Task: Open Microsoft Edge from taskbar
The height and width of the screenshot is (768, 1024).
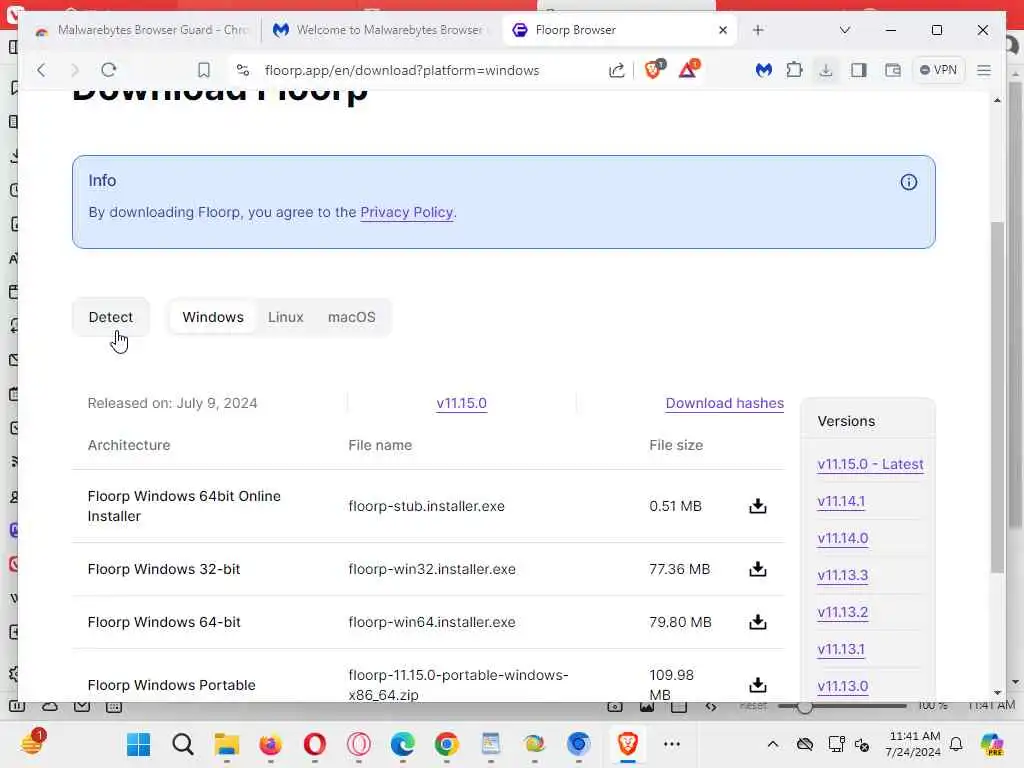Action: tap(402, 744)
